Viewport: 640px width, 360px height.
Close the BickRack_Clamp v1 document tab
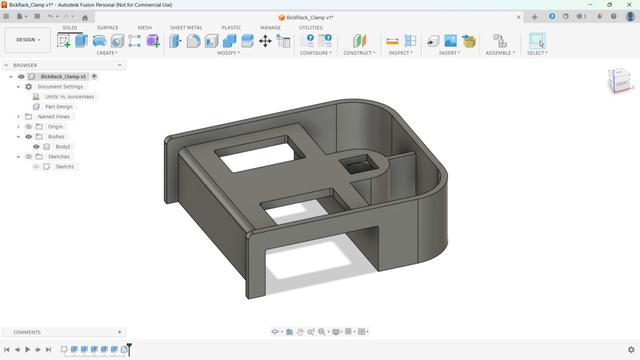pyautogui.click(x=518, y=17)
